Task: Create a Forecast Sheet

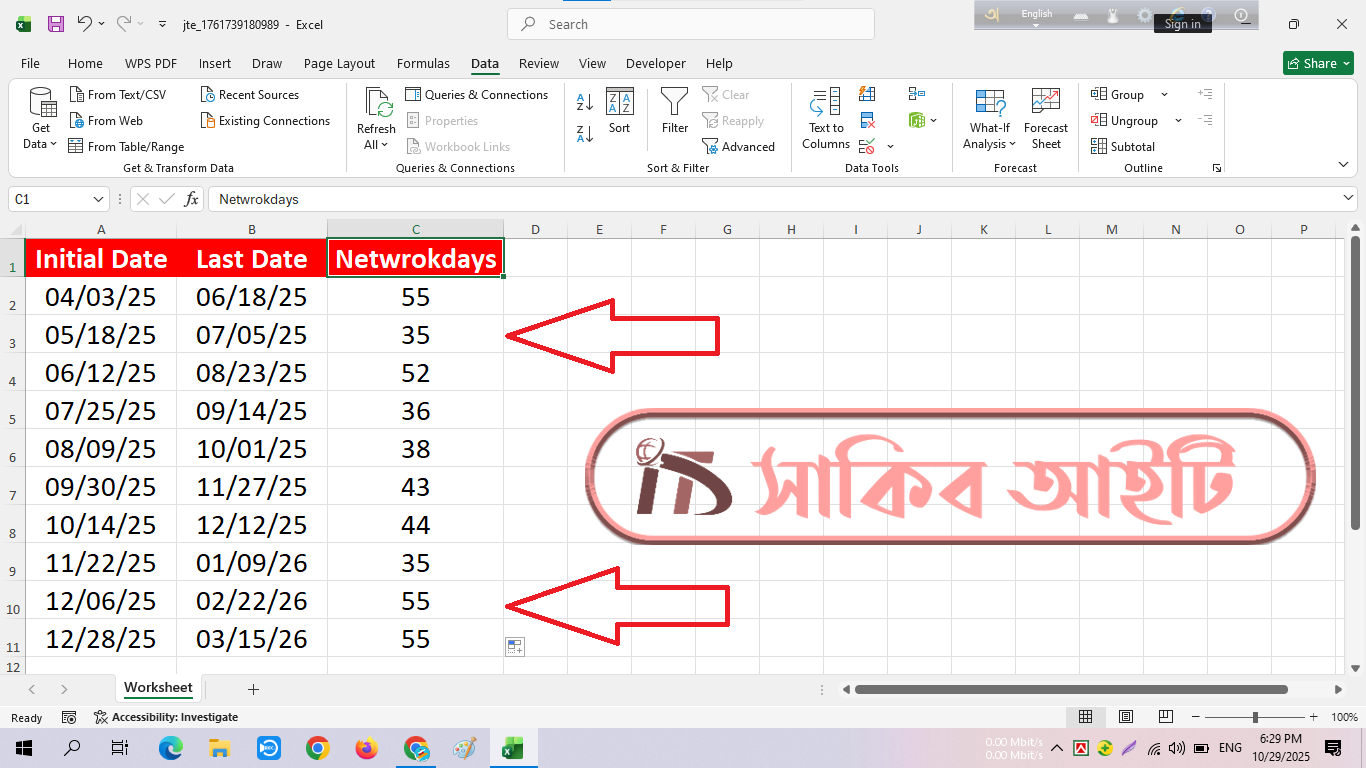Action: point(1046,119)
